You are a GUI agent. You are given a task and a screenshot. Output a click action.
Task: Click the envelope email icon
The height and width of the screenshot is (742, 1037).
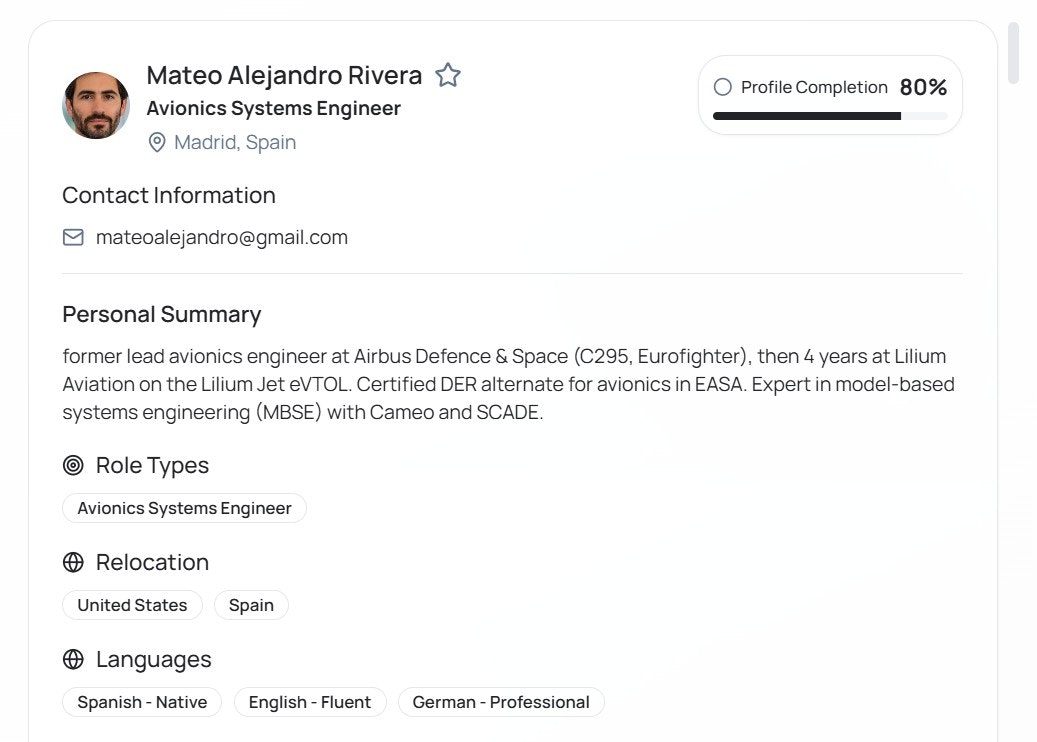(x=73, y=237)
